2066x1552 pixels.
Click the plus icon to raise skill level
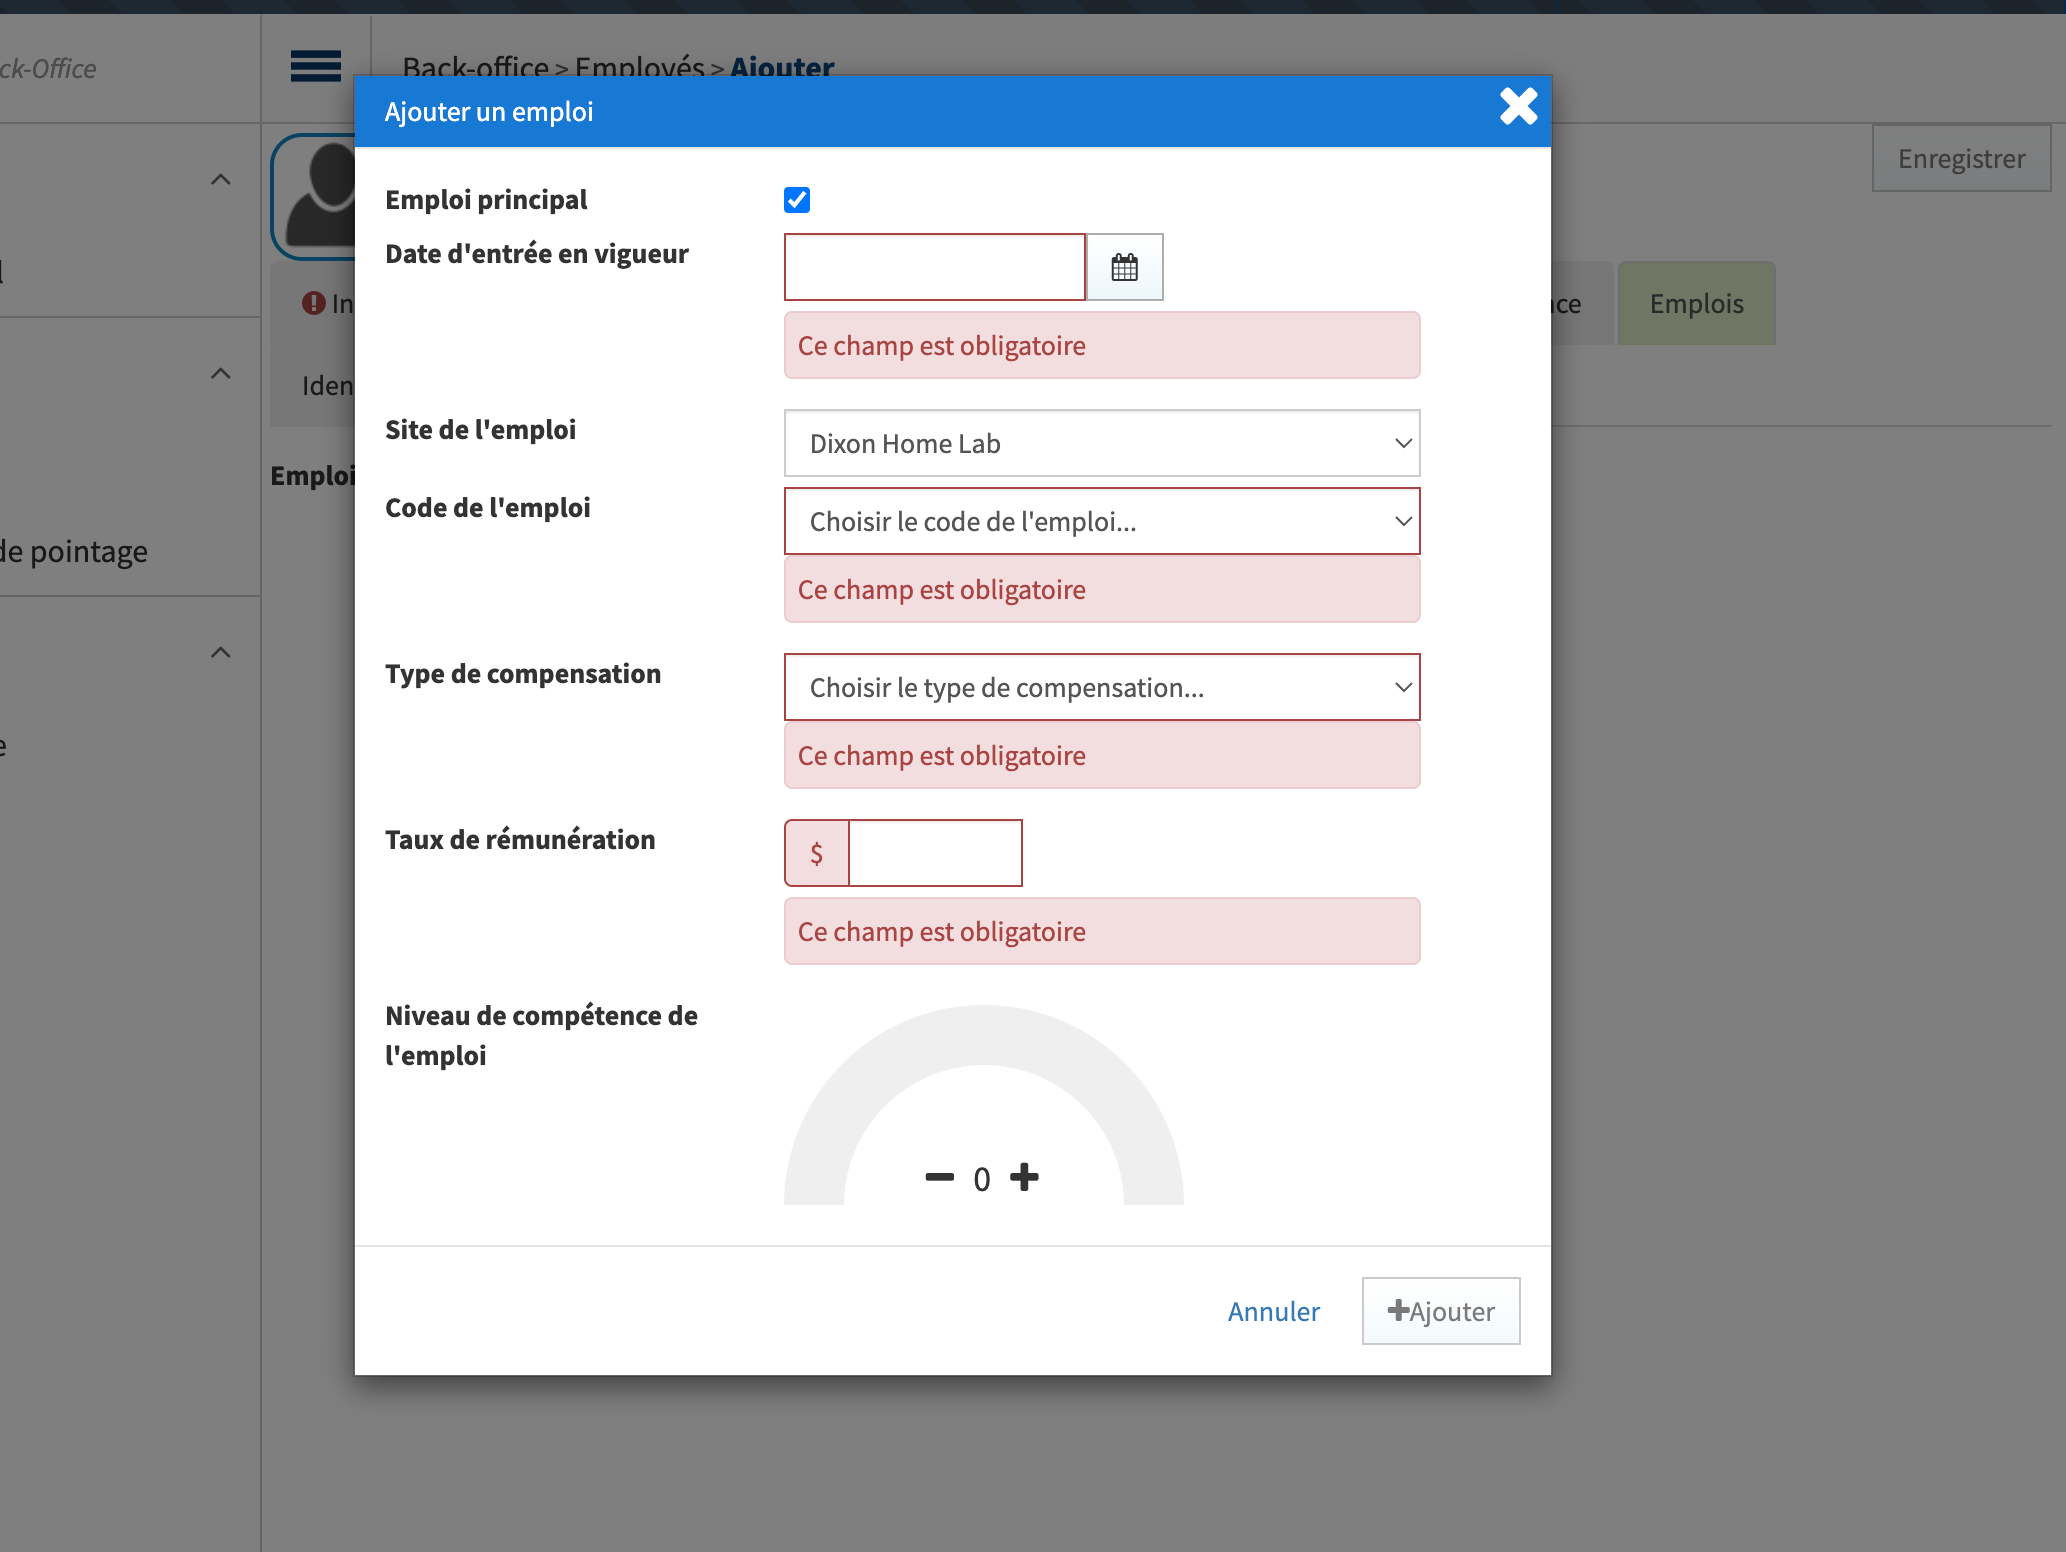coord(1025,1177)
